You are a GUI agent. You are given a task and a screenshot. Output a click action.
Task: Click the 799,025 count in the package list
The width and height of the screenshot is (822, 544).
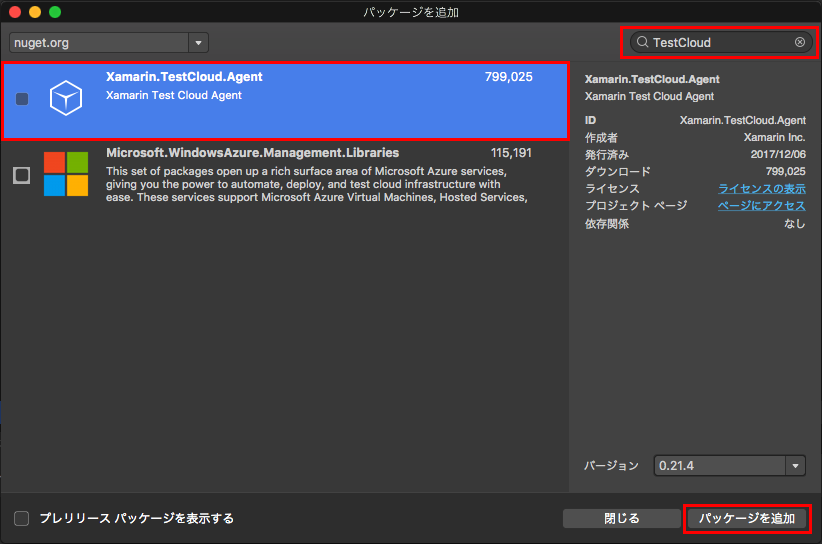coord(509,77)
